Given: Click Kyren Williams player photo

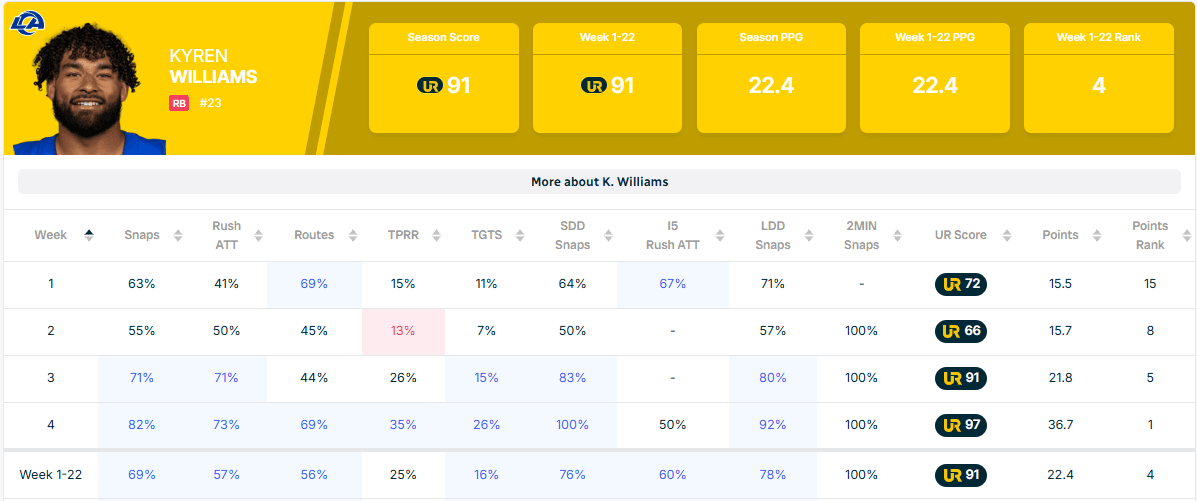Looking at the screenshot, I should pos(89,88).
